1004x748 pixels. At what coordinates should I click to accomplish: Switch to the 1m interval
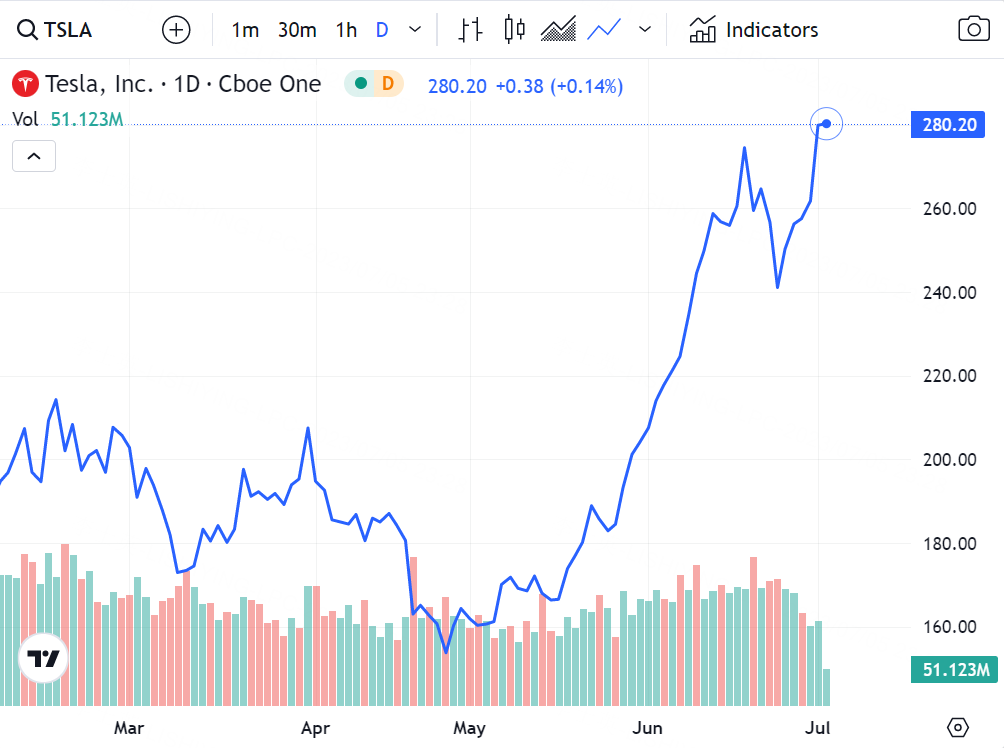tap(245, 30)
